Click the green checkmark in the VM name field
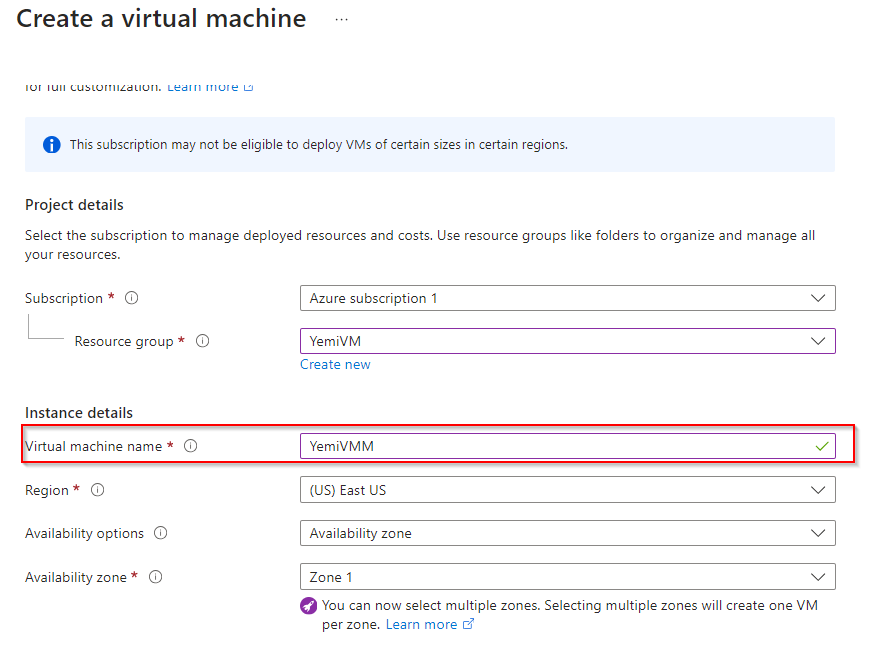Viewport: 881px width, 663px height. pos(822,446)
